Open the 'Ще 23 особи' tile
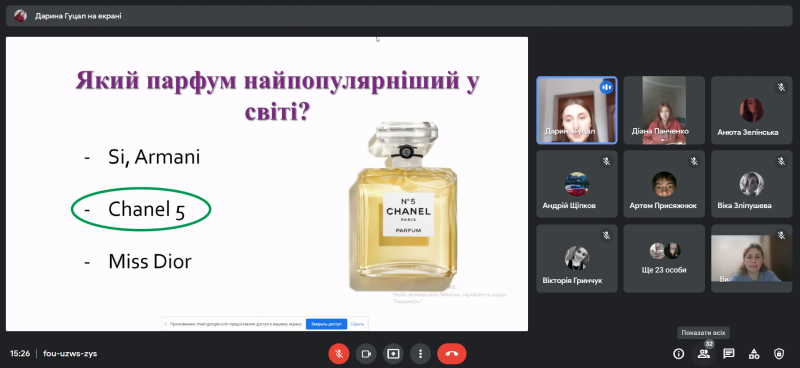Viewport: 800px width, 368px height. click(664, 258)
